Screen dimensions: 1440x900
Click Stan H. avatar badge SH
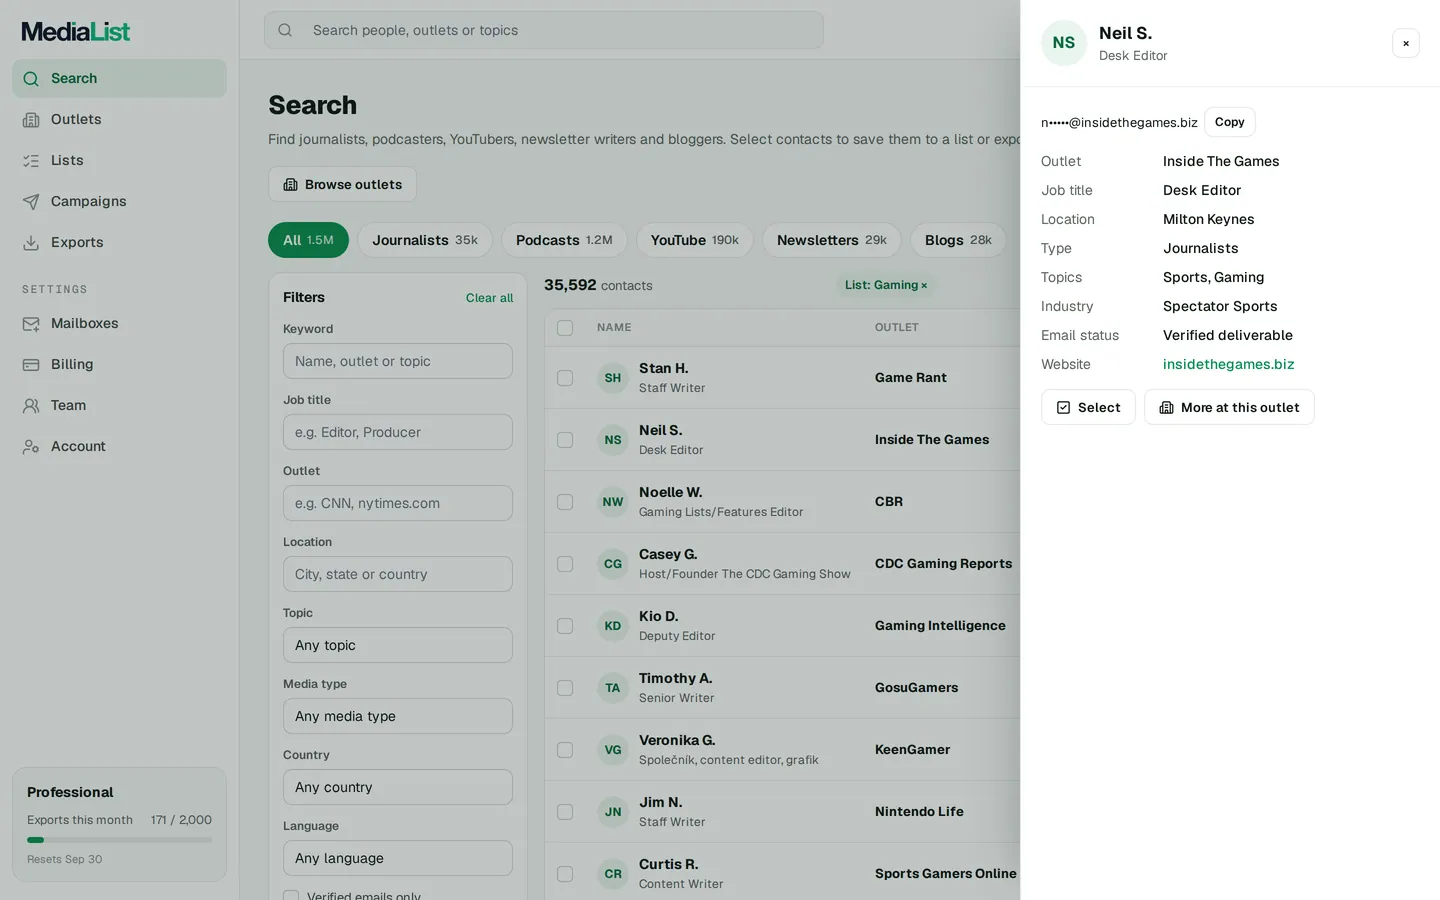tap(613, 378)
